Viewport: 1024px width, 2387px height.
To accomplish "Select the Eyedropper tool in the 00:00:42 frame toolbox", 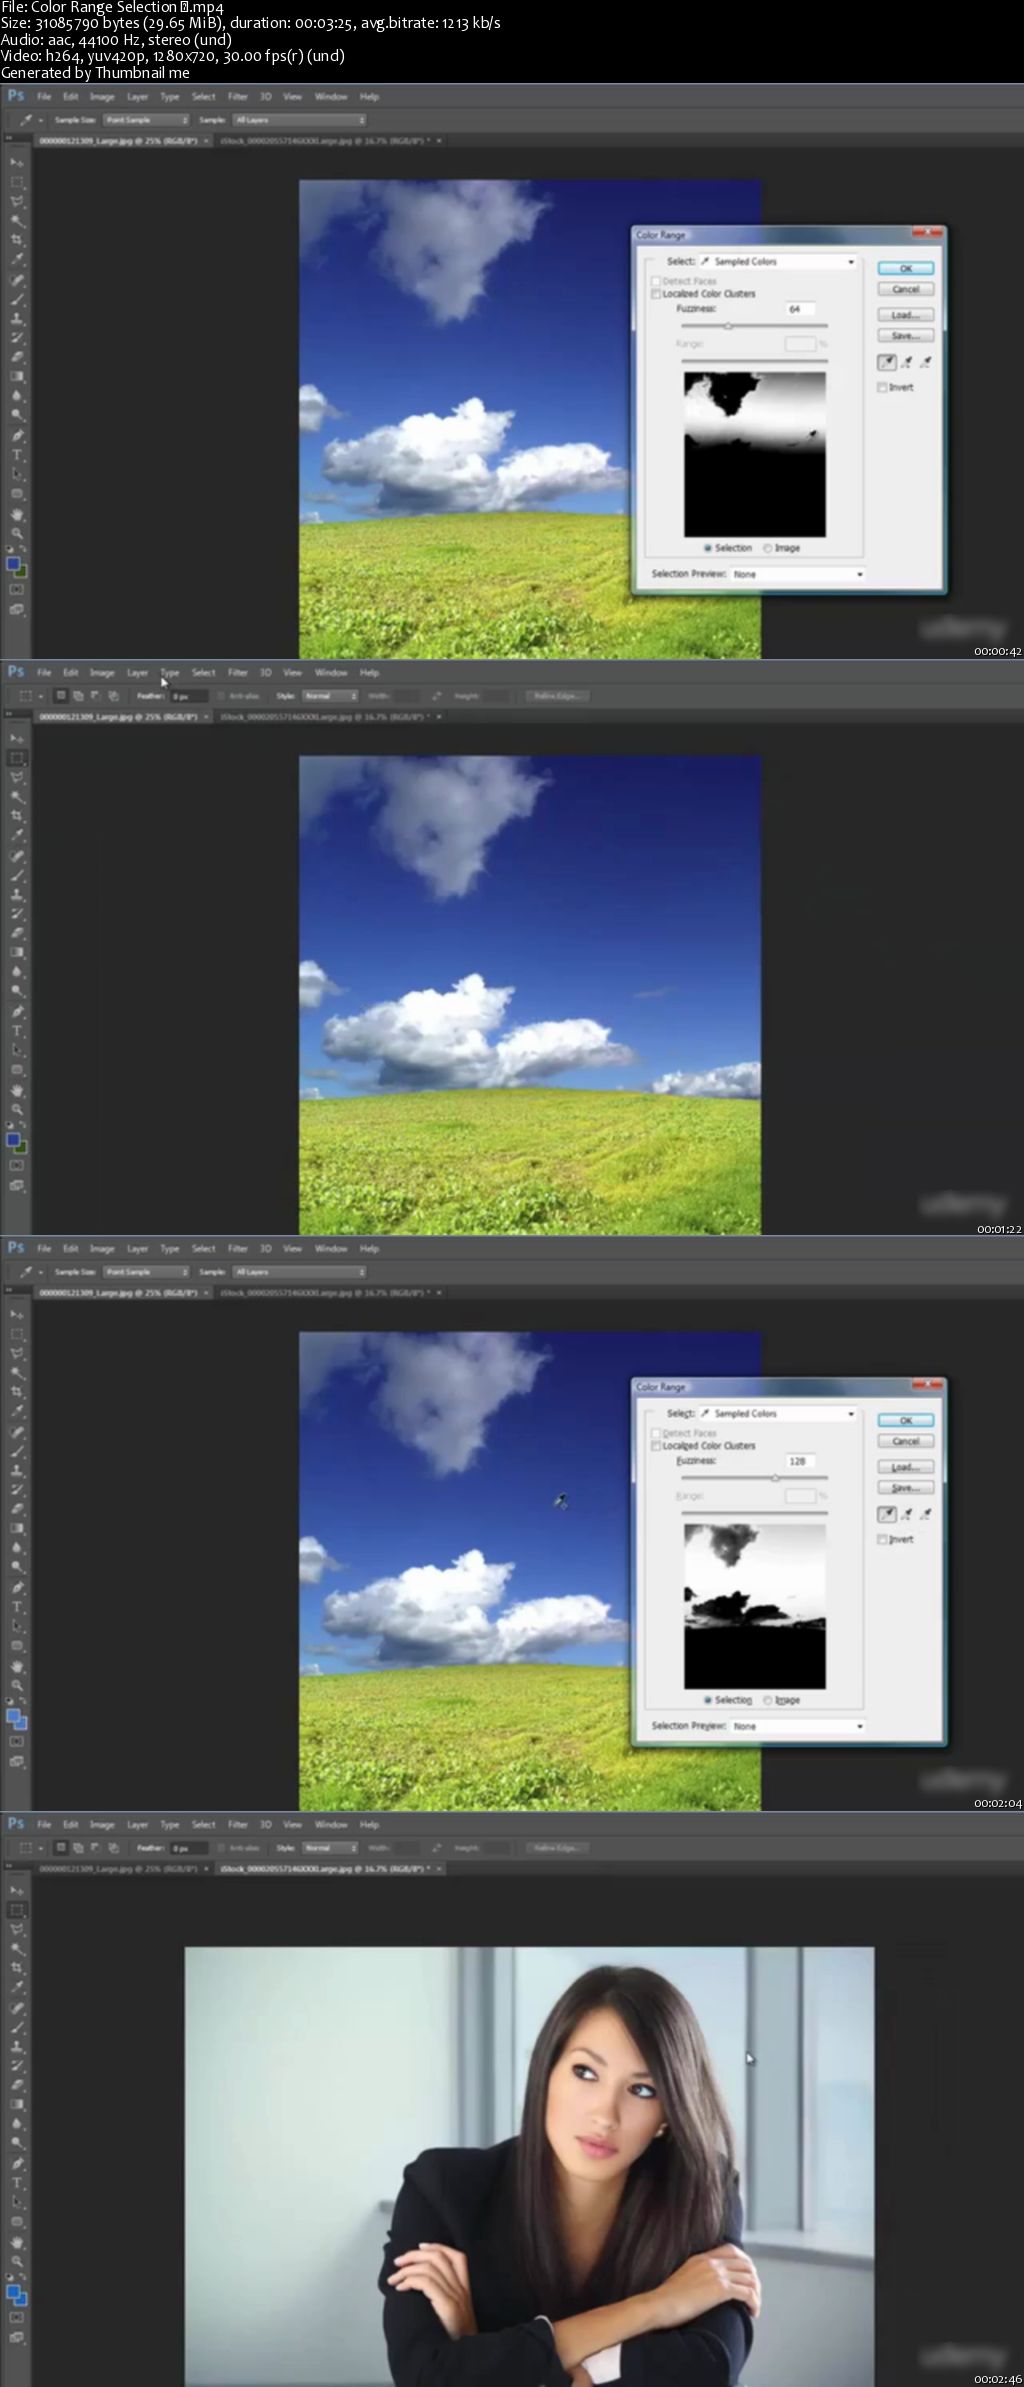I will coord(17,260).
